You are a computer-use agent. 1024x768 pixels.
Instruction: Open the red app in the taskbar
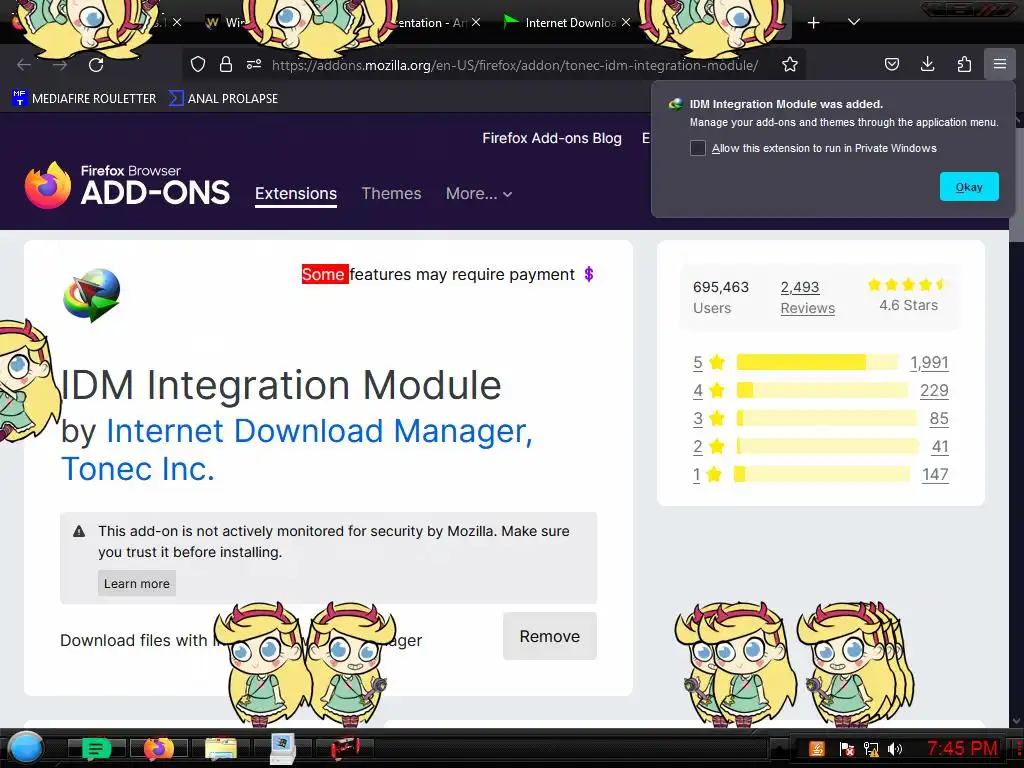(x=345, y=748)
